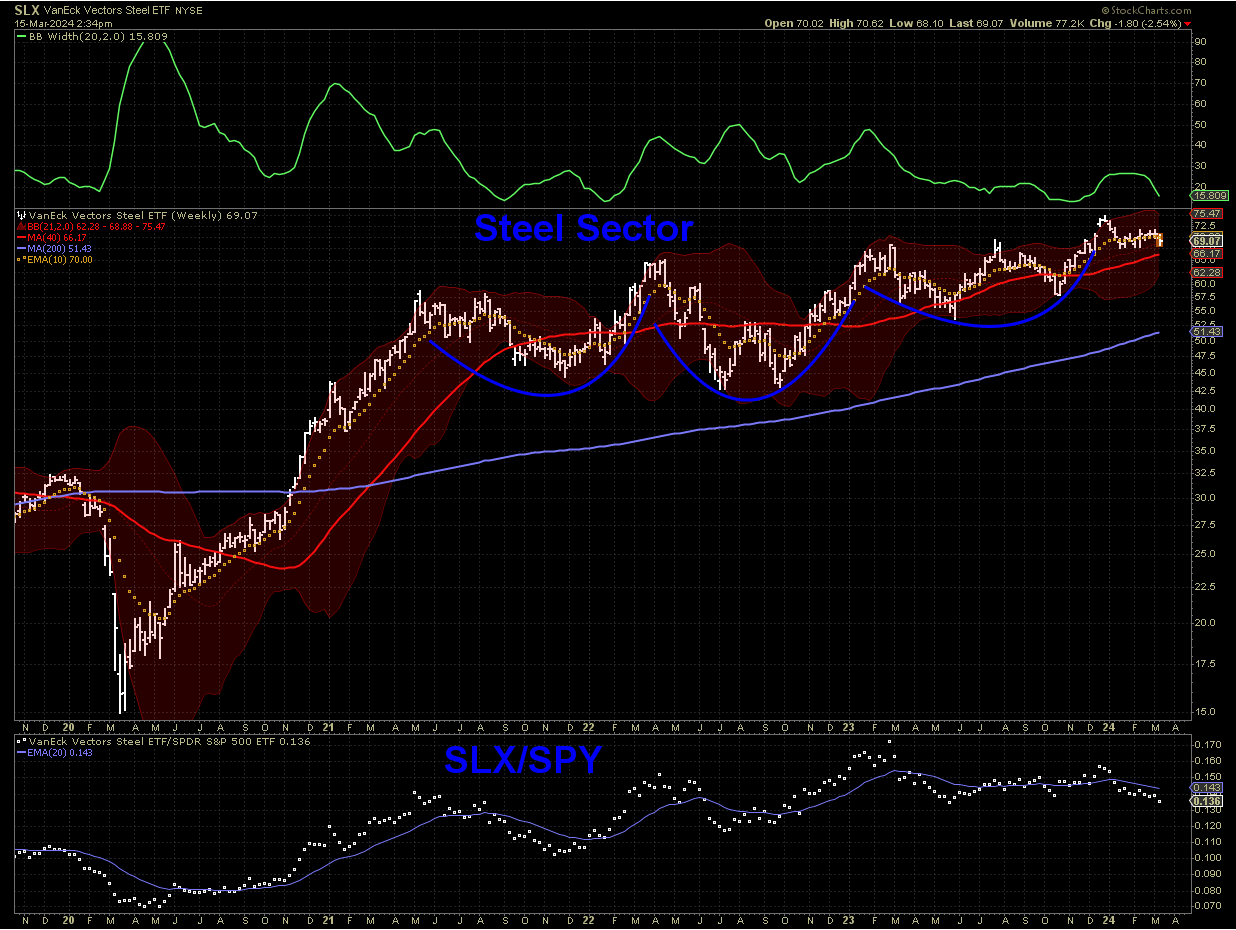1236x930 pixels.
Task: Click the white 69.07 last price tag
Action: click(x=1206, y=241)
